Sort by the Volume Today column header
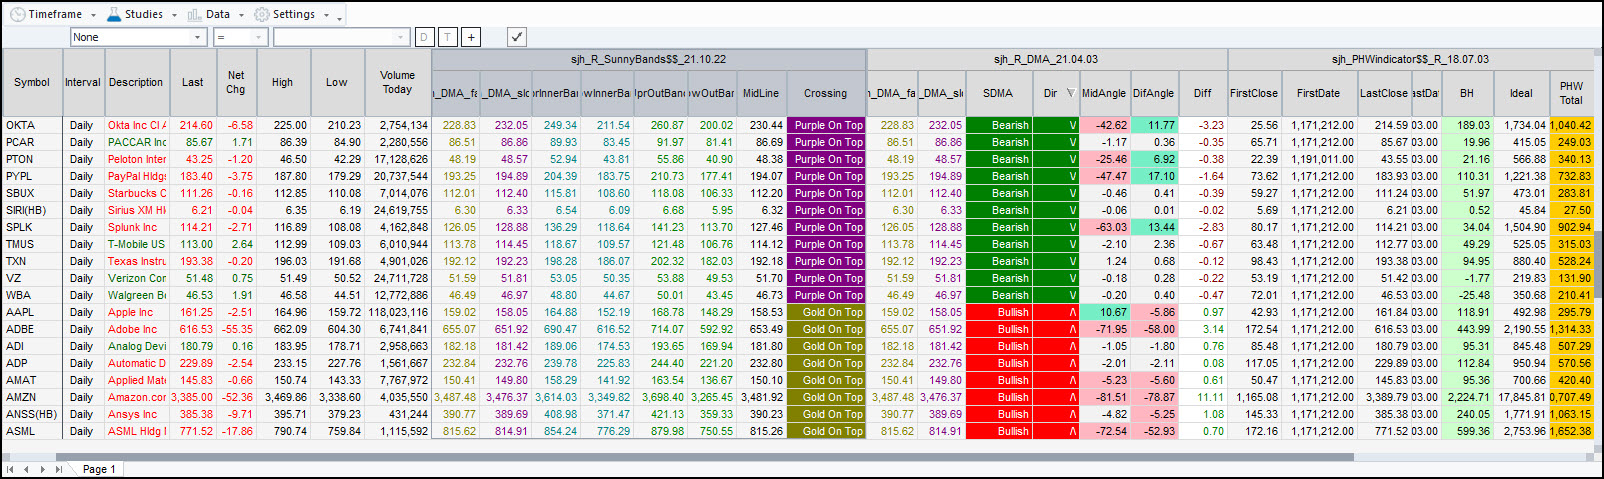Screen dimensions: 1604x479 point(397,82)
